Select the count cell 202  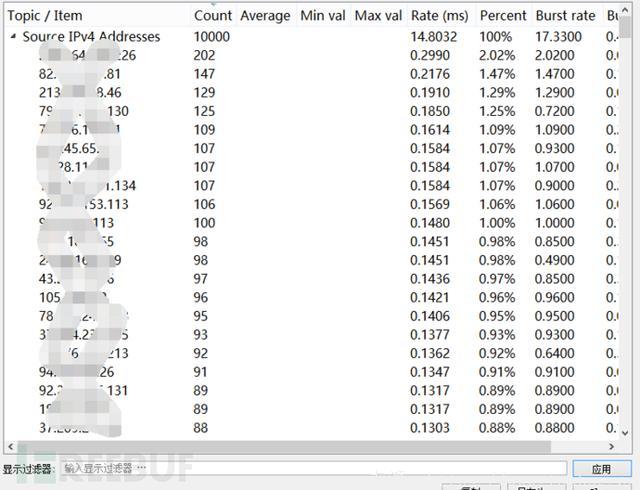(x=204, y=56)
